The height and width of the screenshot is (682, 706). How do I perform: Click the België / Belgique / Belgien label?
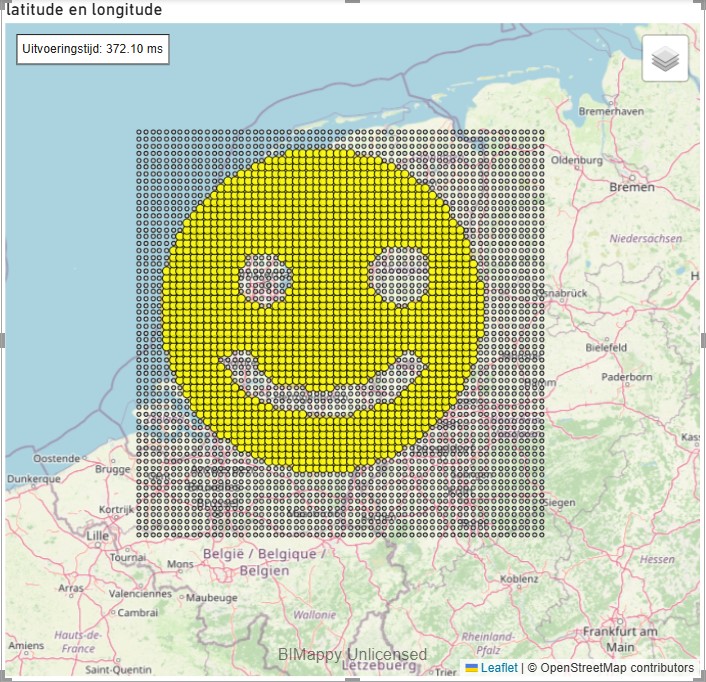[264, 562]
